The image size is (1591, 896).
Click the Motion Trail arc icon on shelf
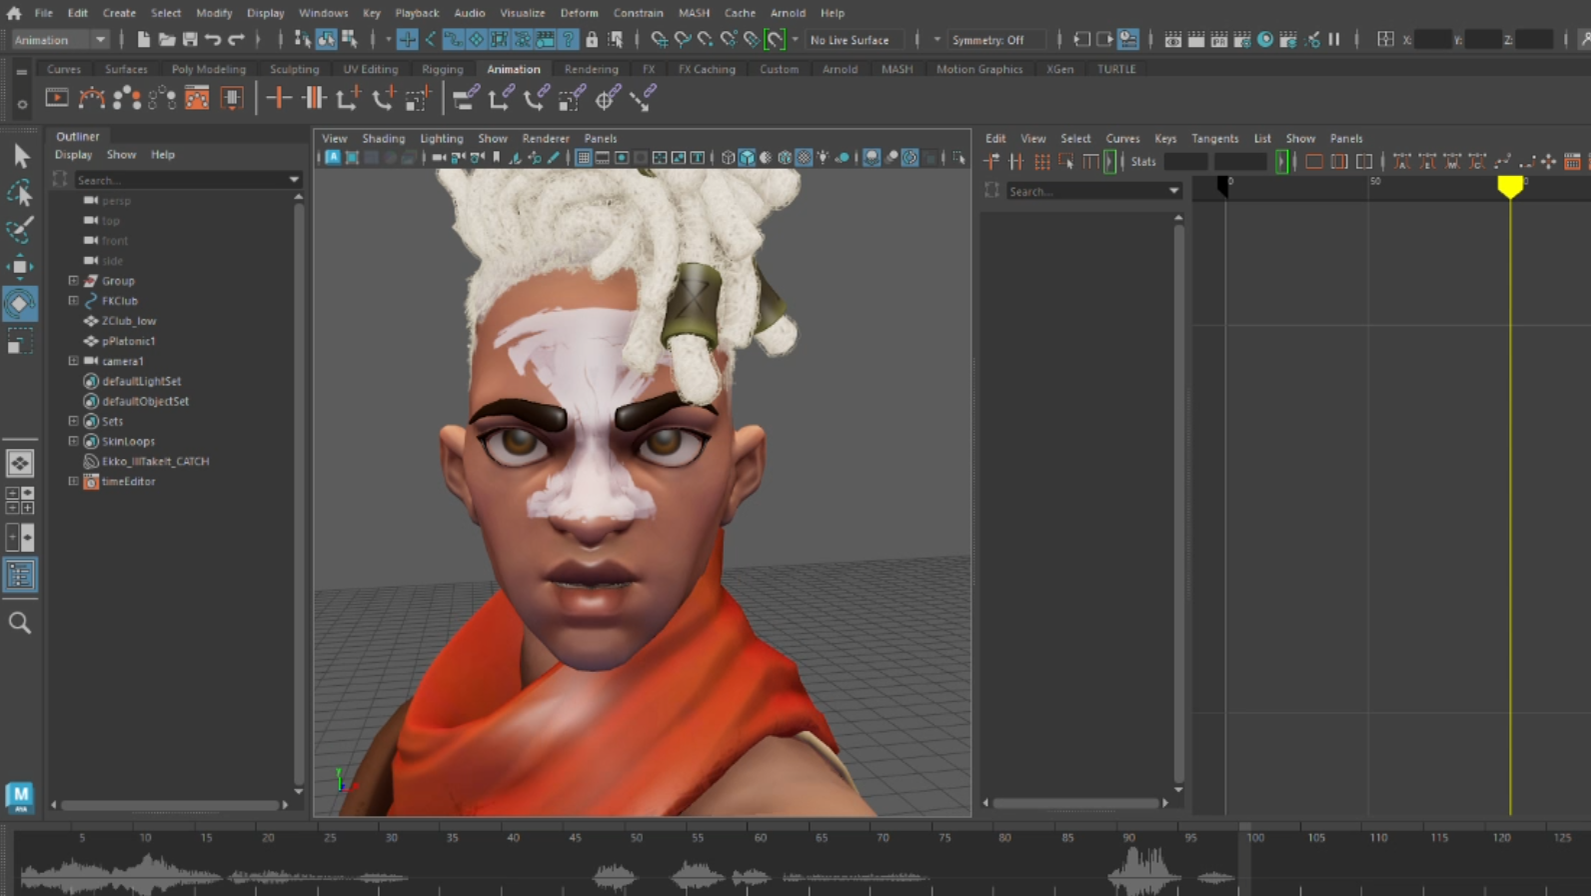[92, 98]
